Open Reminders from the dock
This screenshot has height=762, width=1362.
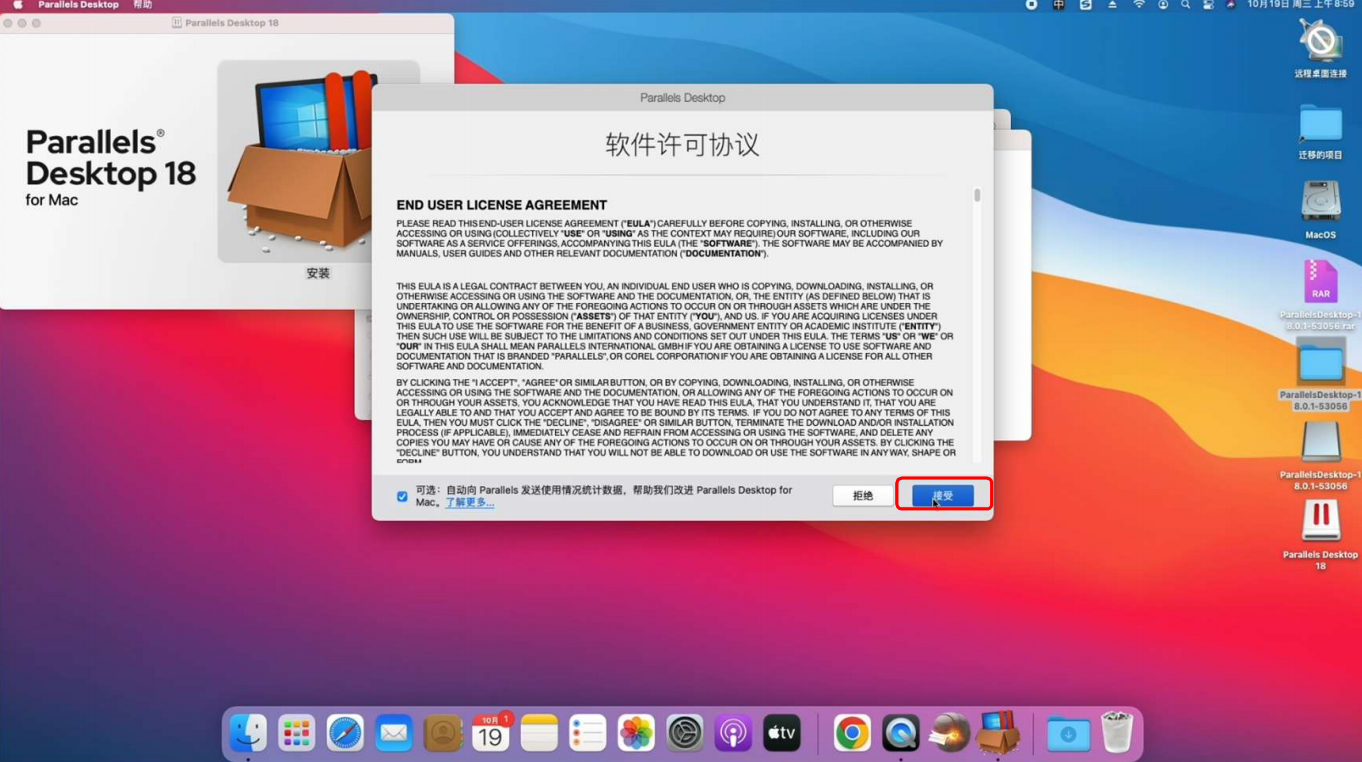(x=588, y=733)
